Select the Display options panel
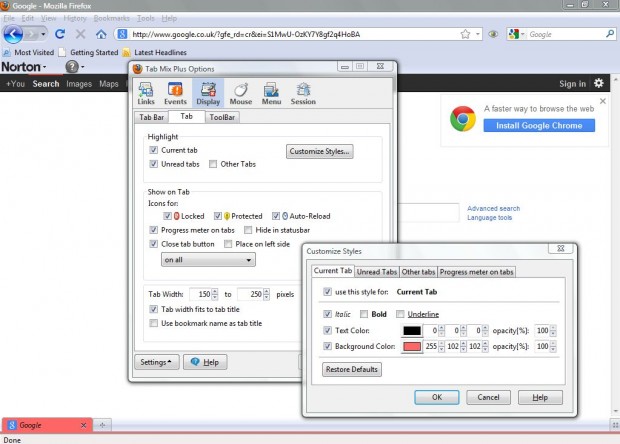620x444 pixels. click(208, 93)
